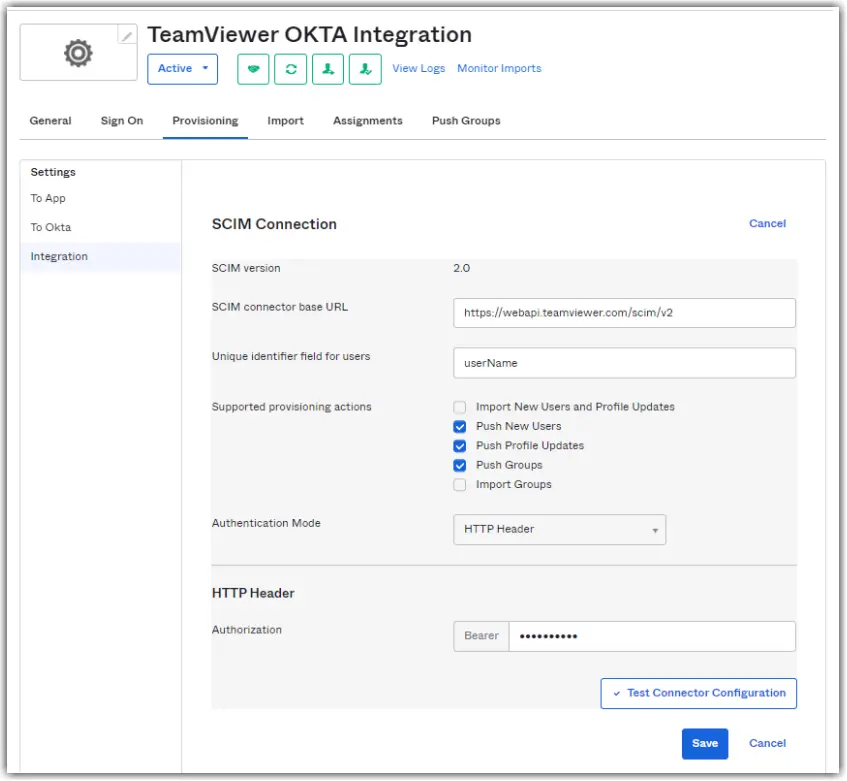Viewport: 847px width, 781px height.
Task: Open the Authentication Mode dropdown
Action: coord(559,529)
